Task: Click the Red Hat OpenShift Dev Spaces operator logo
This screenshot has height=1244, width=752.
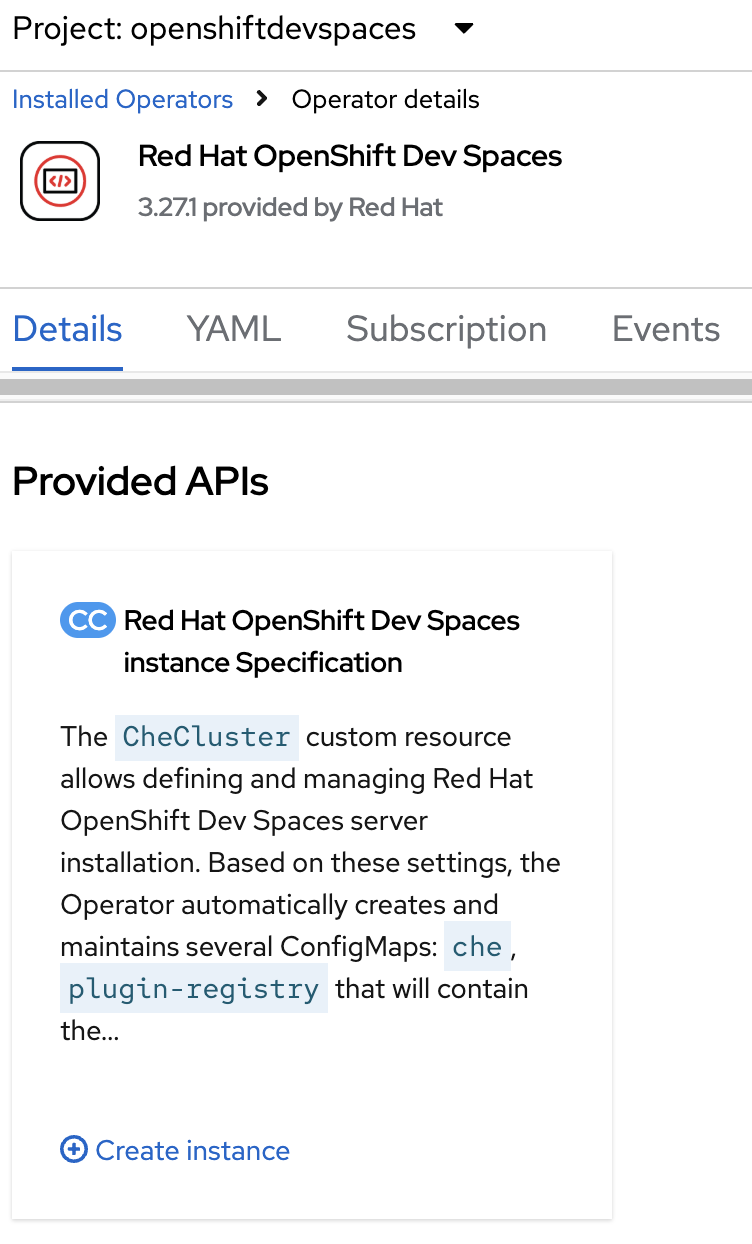Action: click(60, 181)
